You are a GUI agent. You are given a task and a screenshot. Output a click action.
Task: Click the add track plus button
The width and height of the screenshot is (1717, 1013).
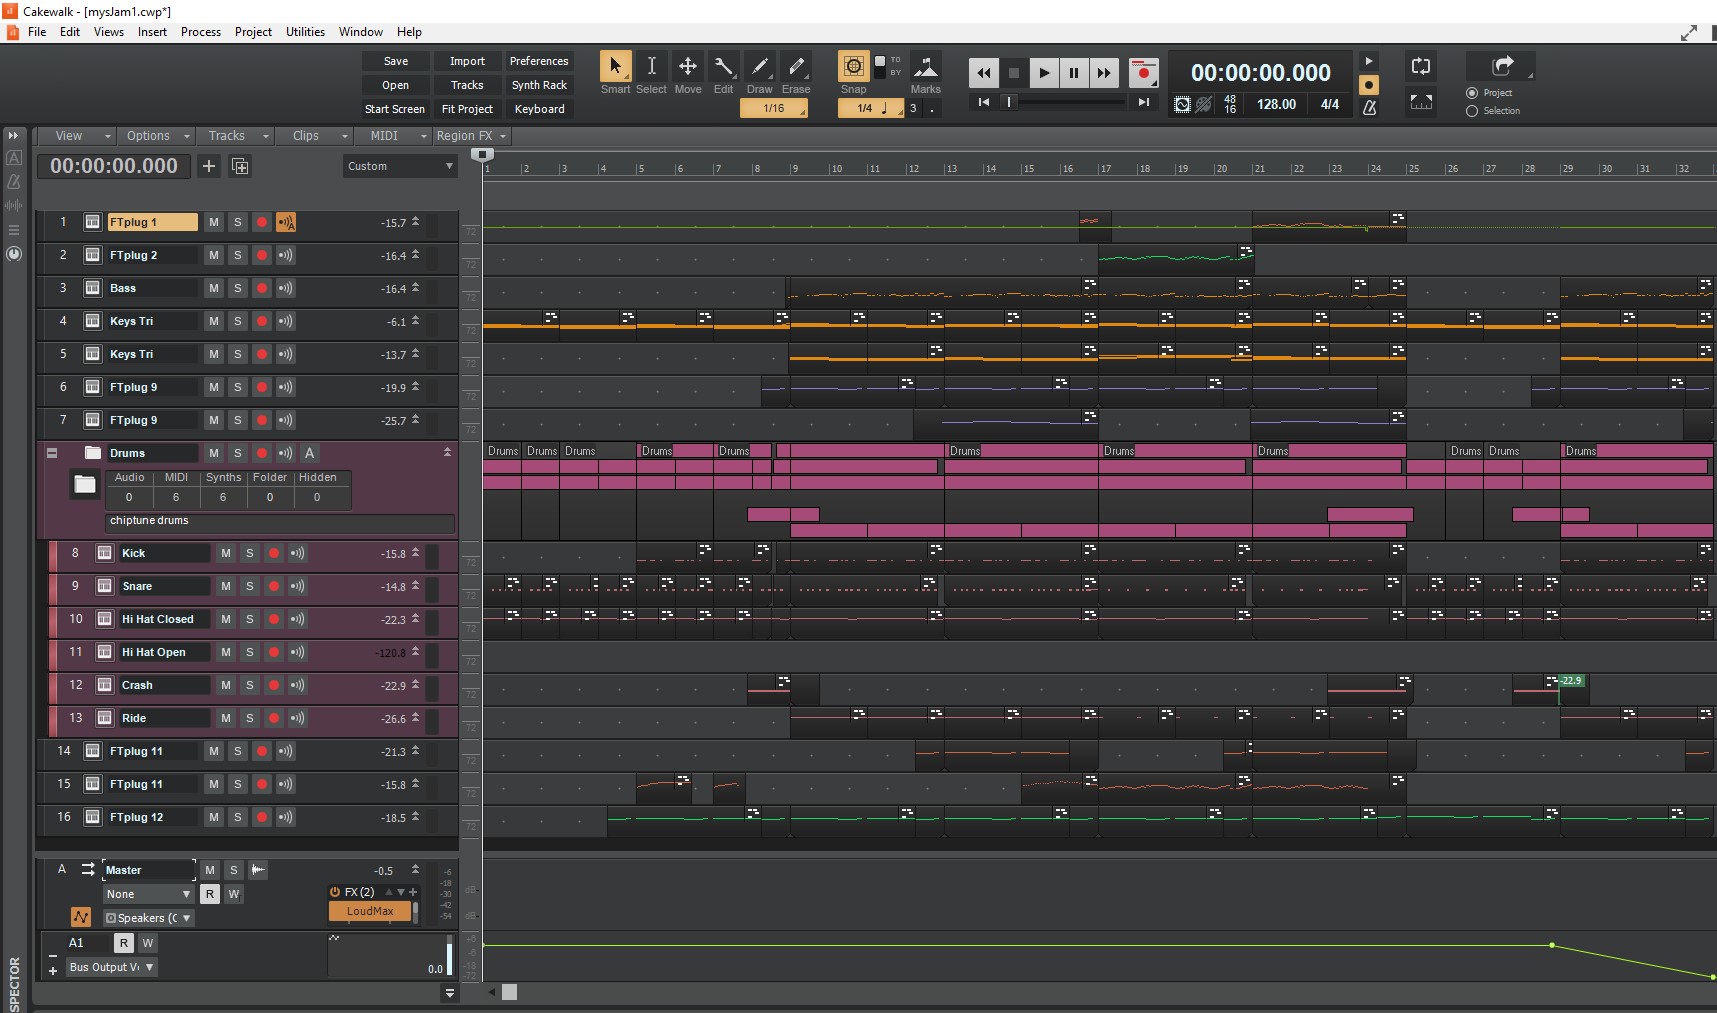click(x=209, y=166)
